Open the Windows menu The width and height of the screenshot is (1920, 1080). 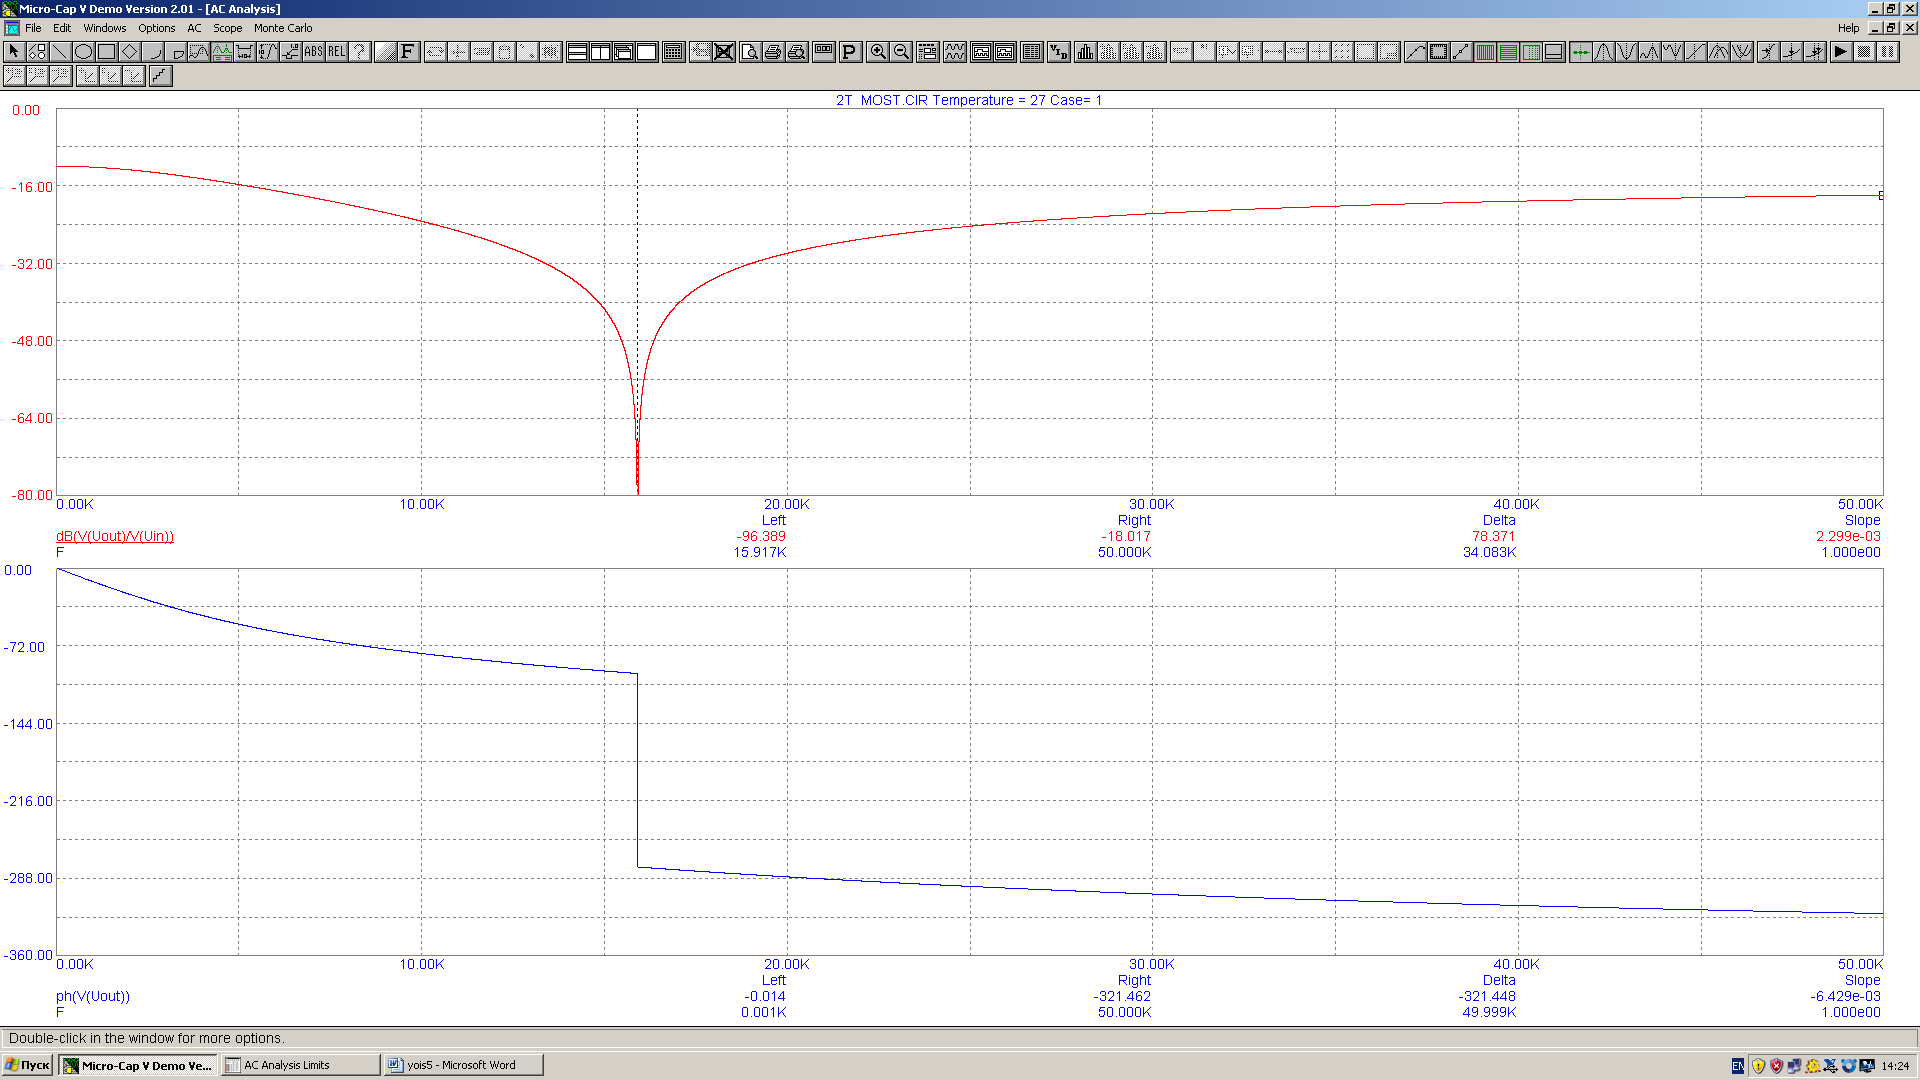pyautogui.click(x=105, y=28)
